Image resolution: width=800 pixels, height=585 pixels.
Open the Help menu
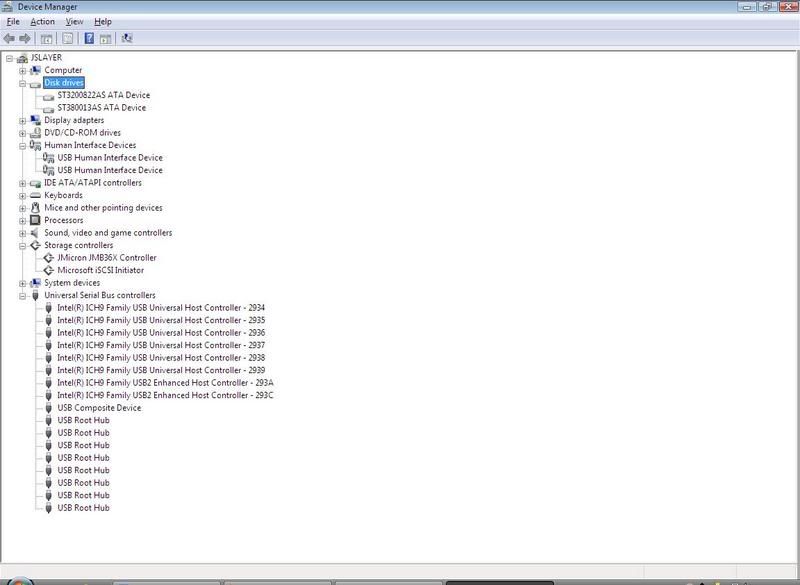point(103,21)
